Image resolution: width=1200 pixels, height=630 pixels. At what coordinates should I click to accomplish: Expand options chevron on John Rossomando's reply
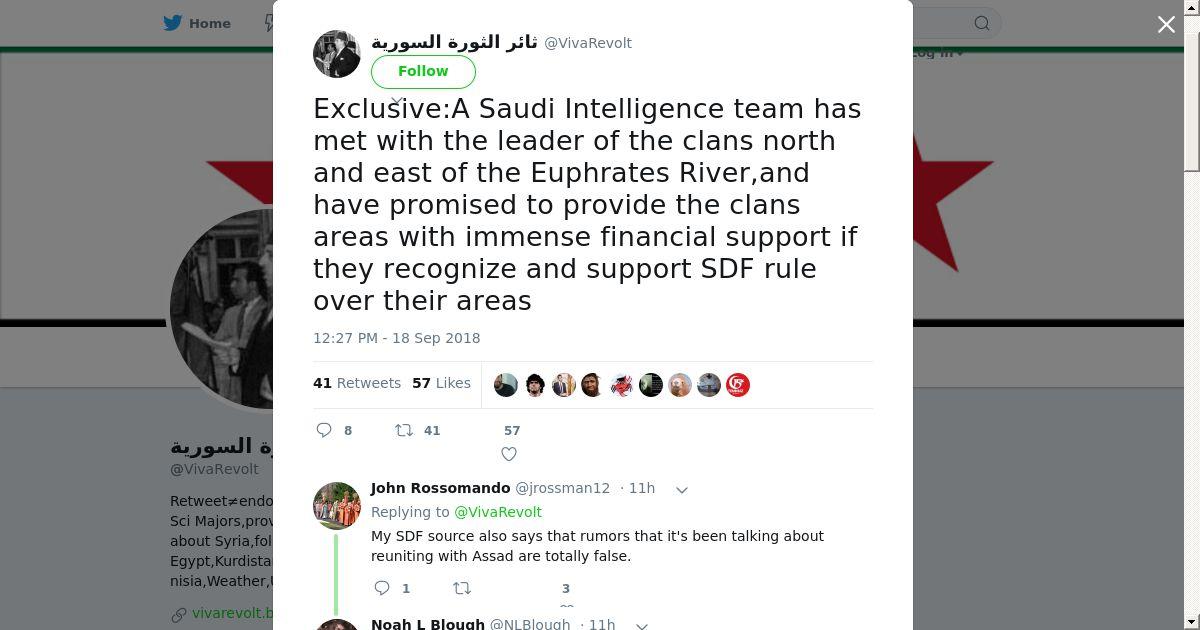(682, 489)
